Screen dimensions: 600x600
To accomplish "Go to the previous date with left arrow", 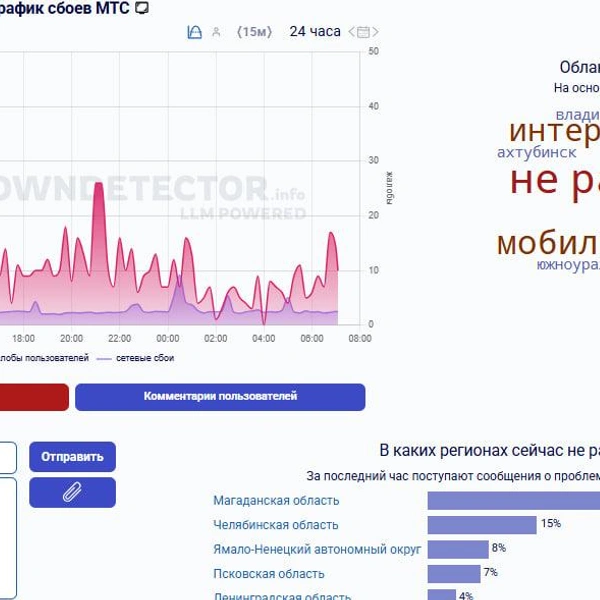I will tap(351, 32).
